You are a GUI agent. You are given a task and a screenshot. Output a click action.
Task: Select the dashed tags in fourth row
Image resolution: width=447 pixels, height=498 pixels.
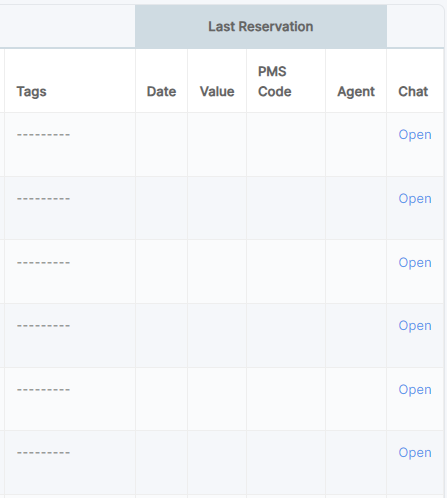click(x=43, y=326)
